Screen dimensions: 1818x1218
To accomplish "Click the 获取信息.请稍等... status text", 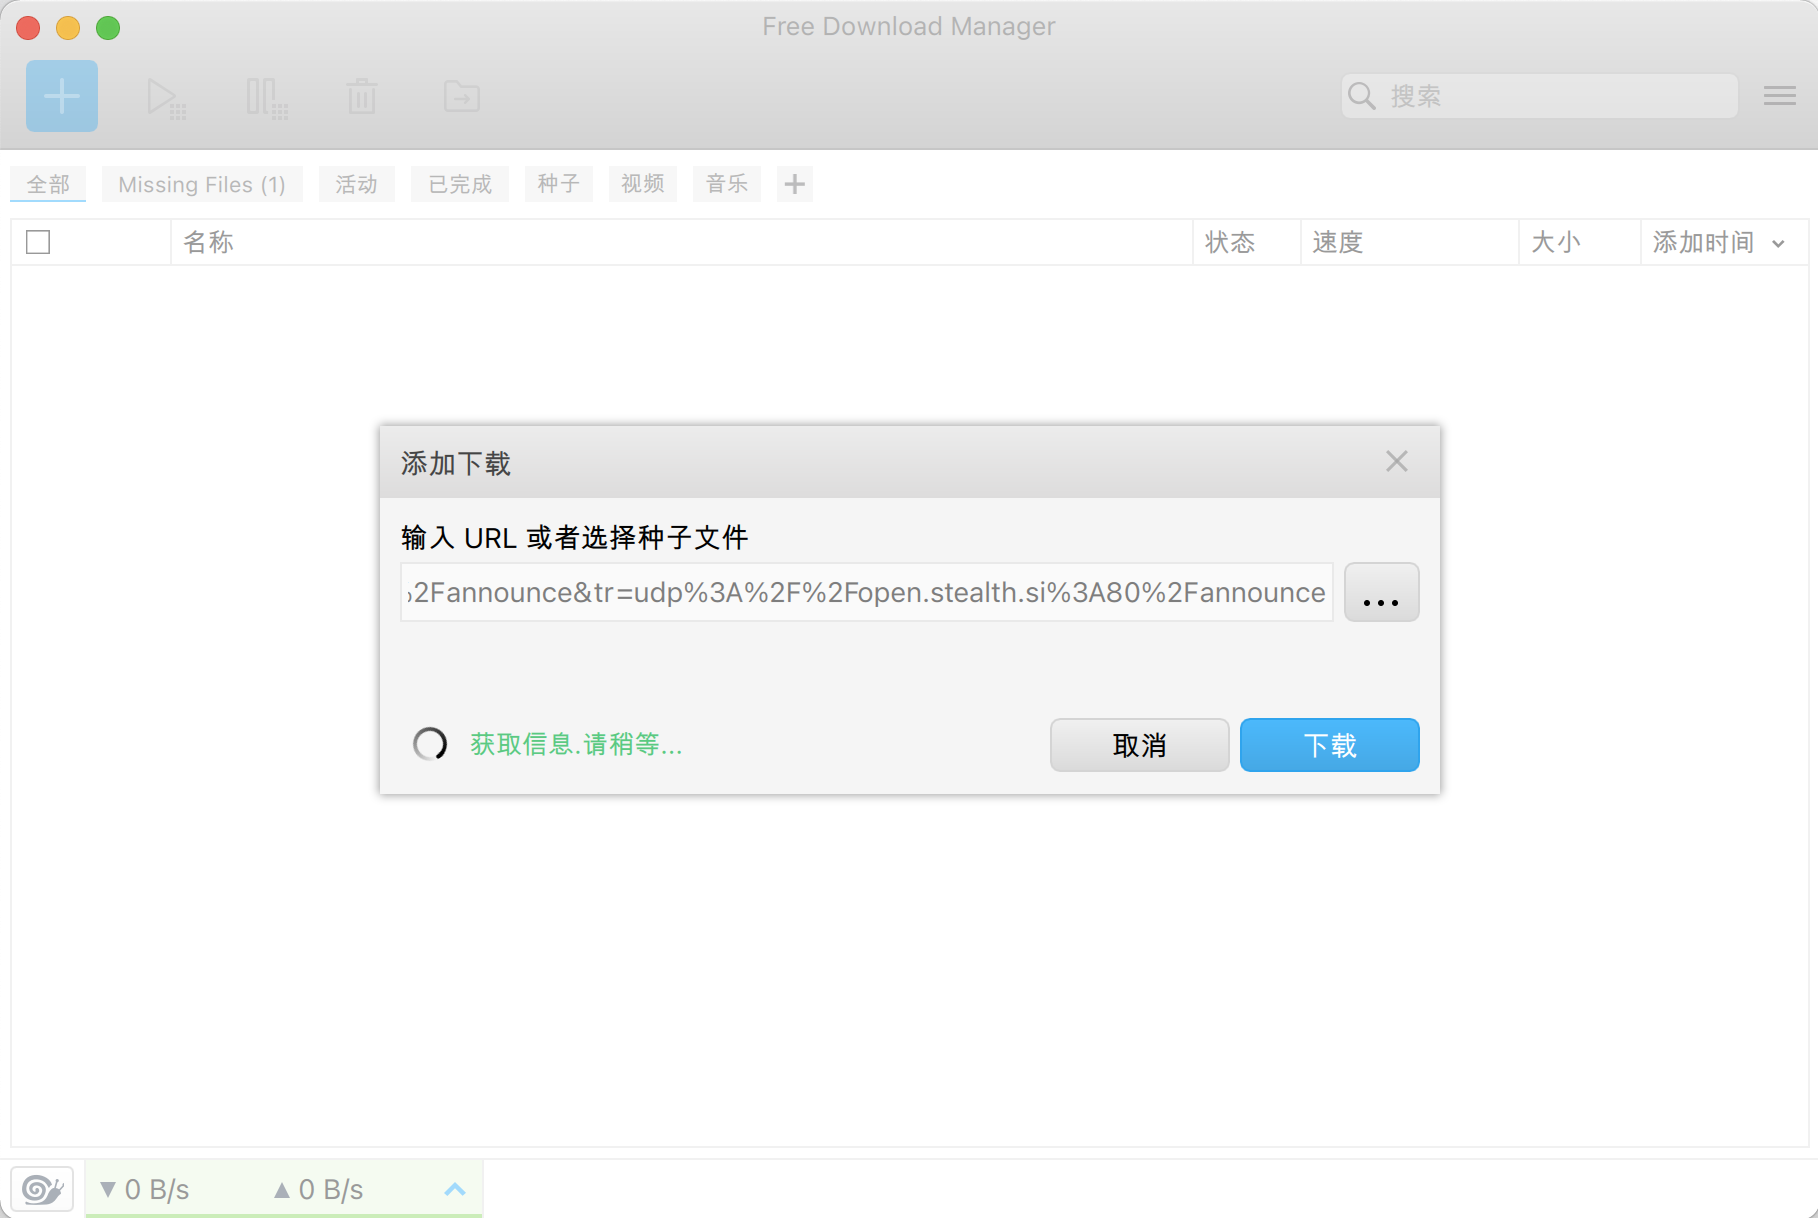I will (x=576, y=744).
